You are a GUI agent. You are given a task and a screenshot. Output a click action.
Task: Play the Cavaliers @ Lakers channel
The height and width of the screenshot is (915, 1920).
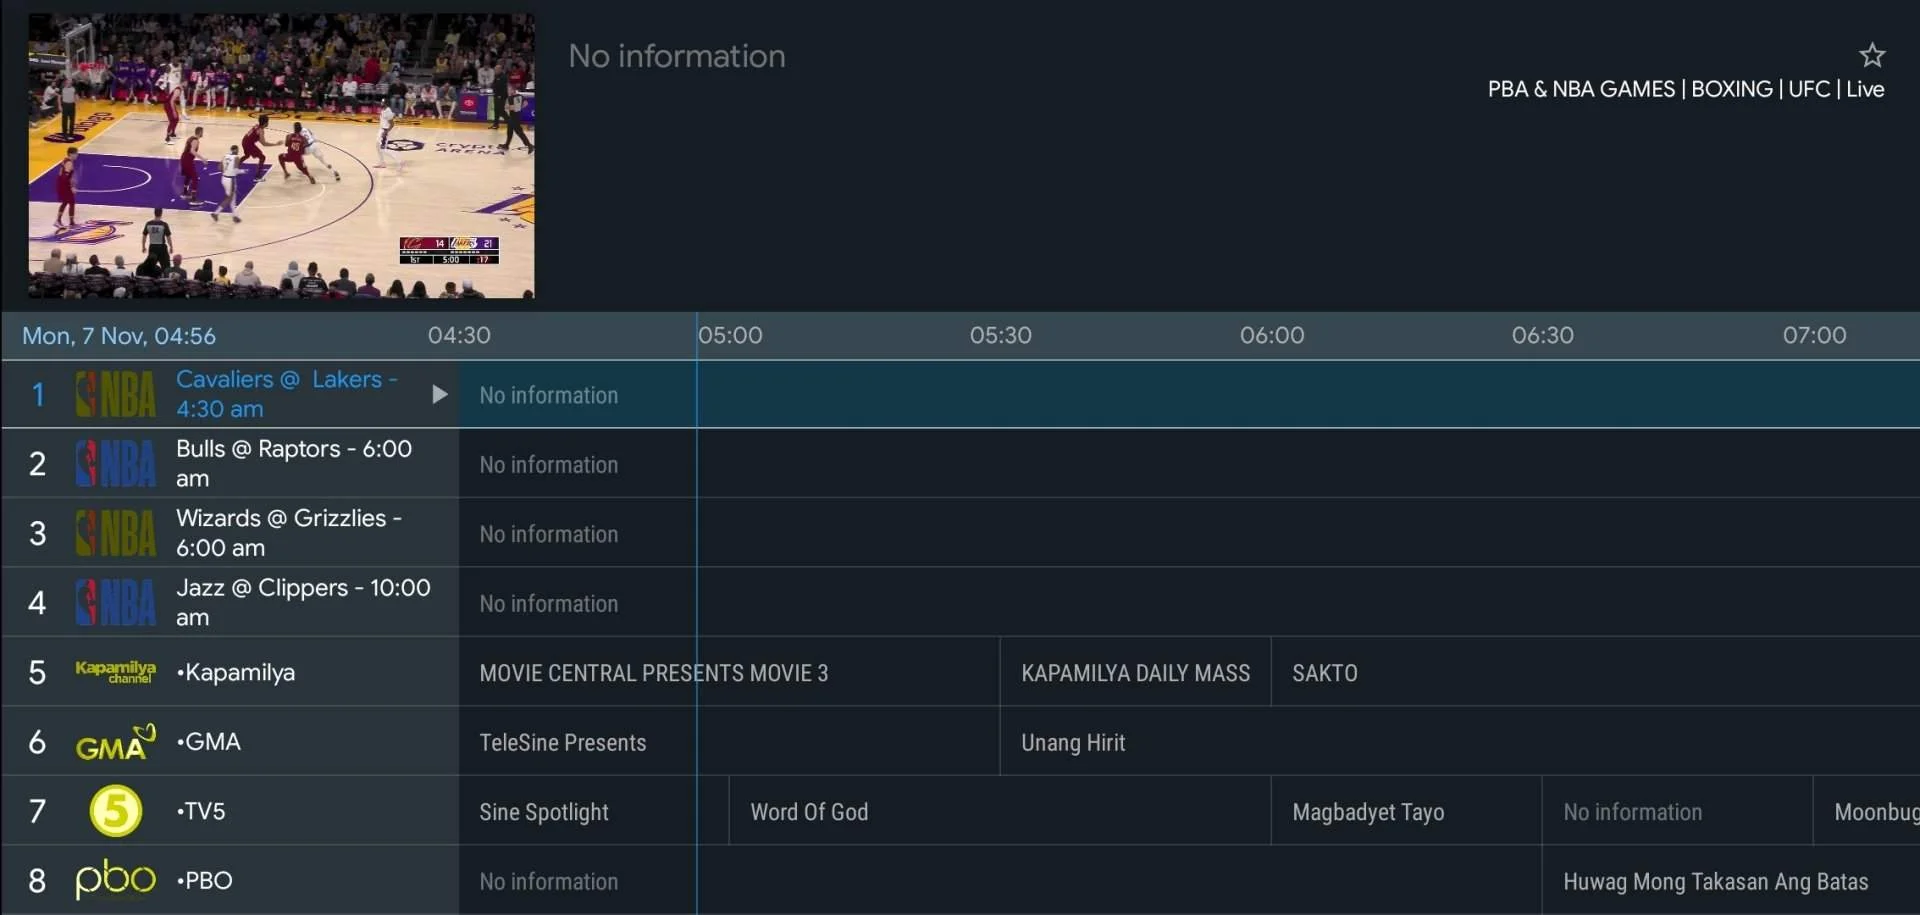point(439,394)
